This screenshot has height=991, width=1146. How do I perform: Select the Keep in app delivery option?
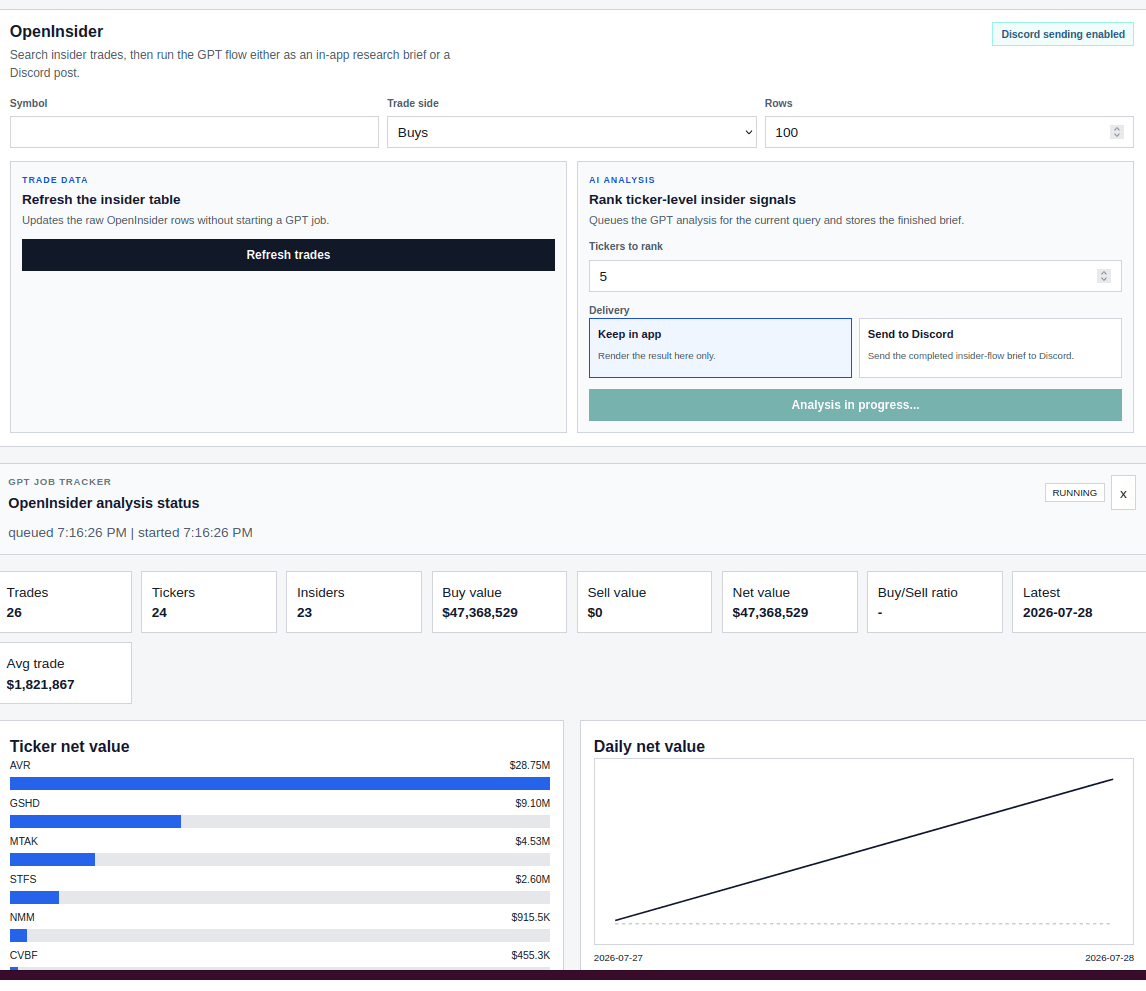click(720, 348)
